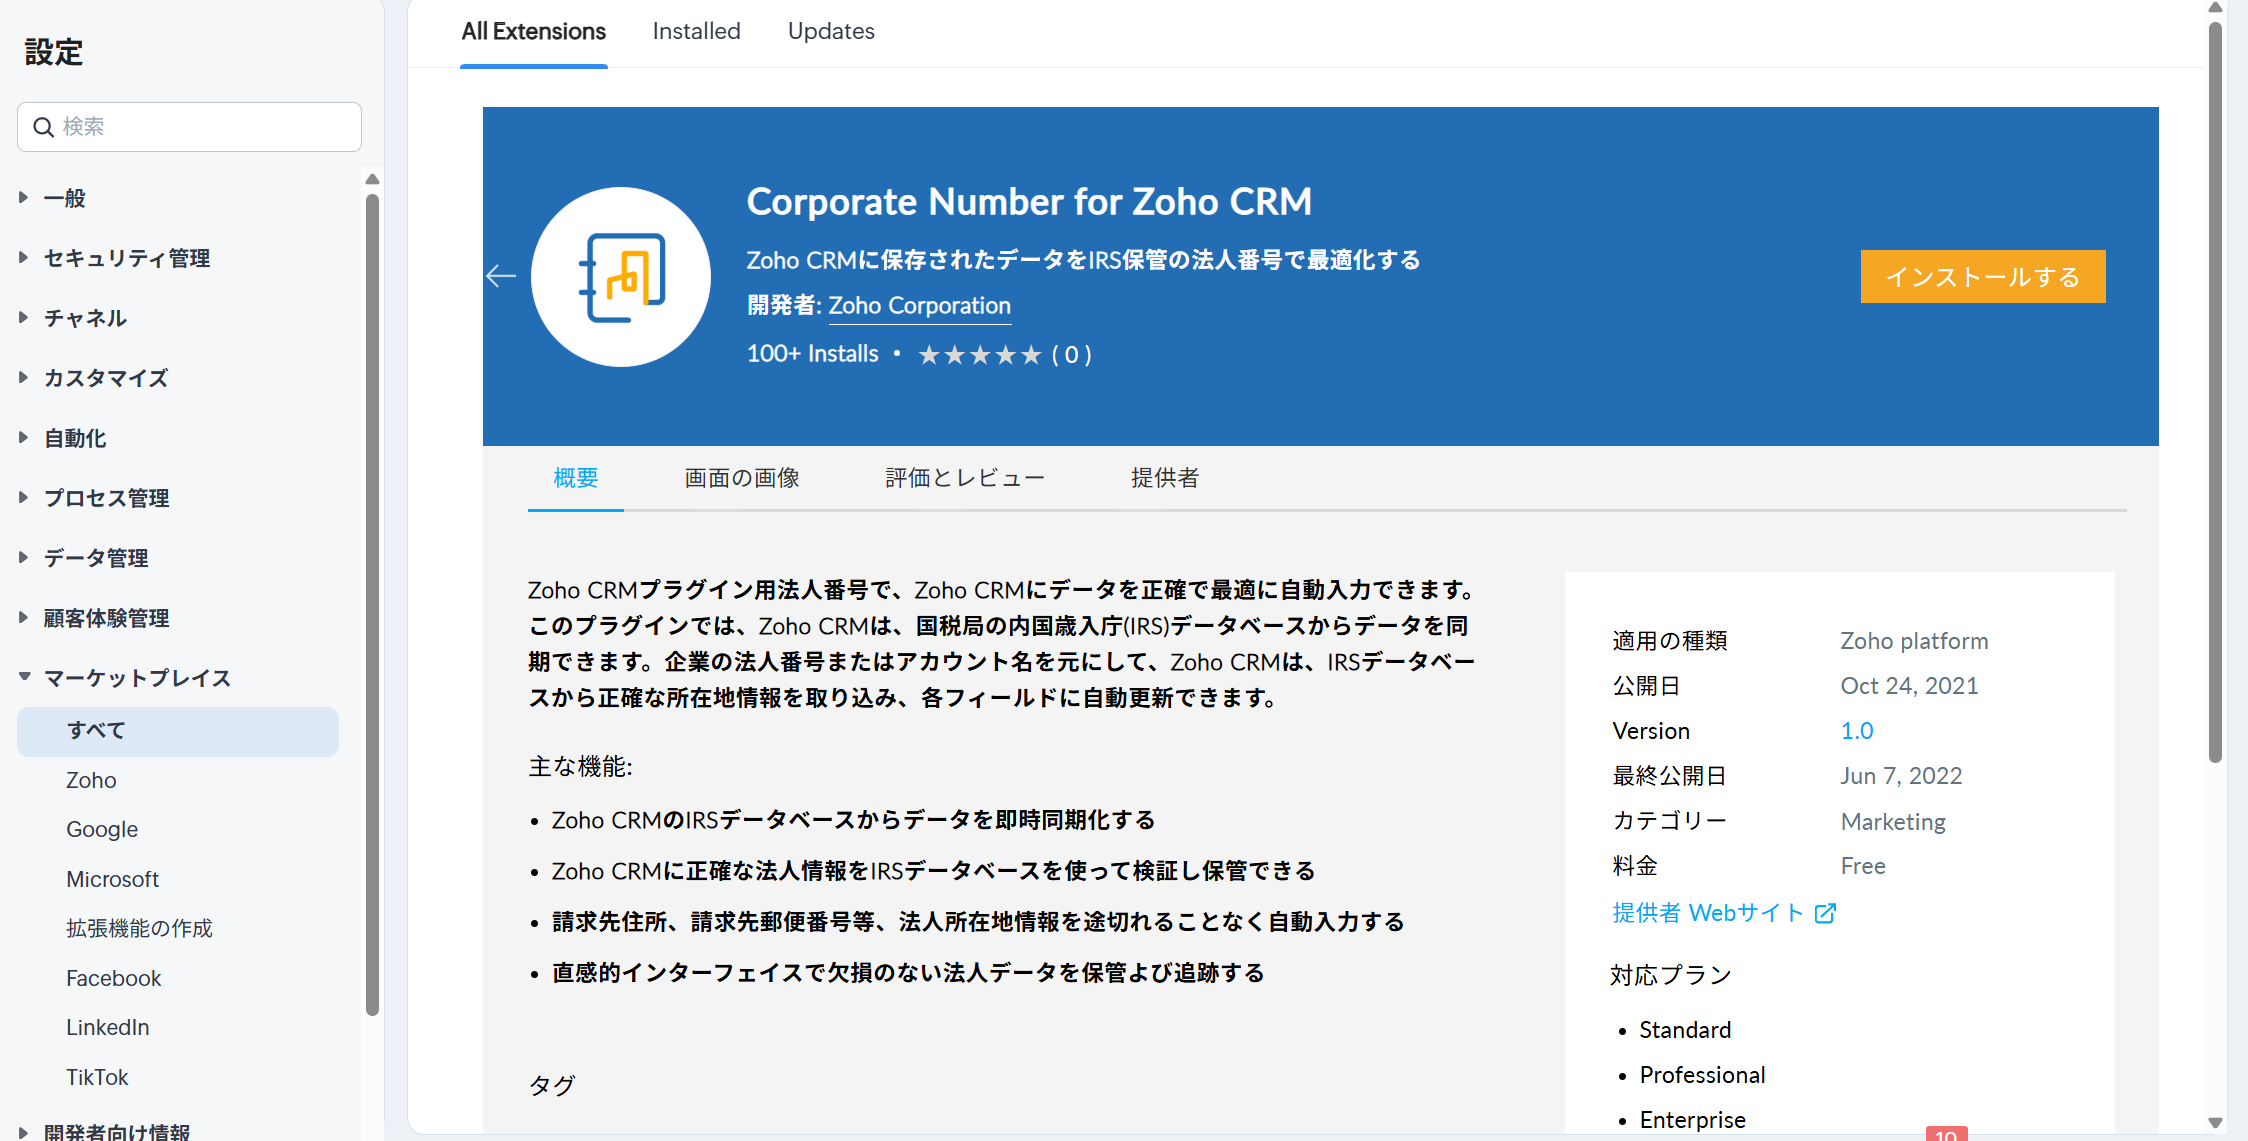Image resolution: width=2248 pixels, height=1141 pixels.
Task: Select Google under marketplace list
Action: coord(102,829)
